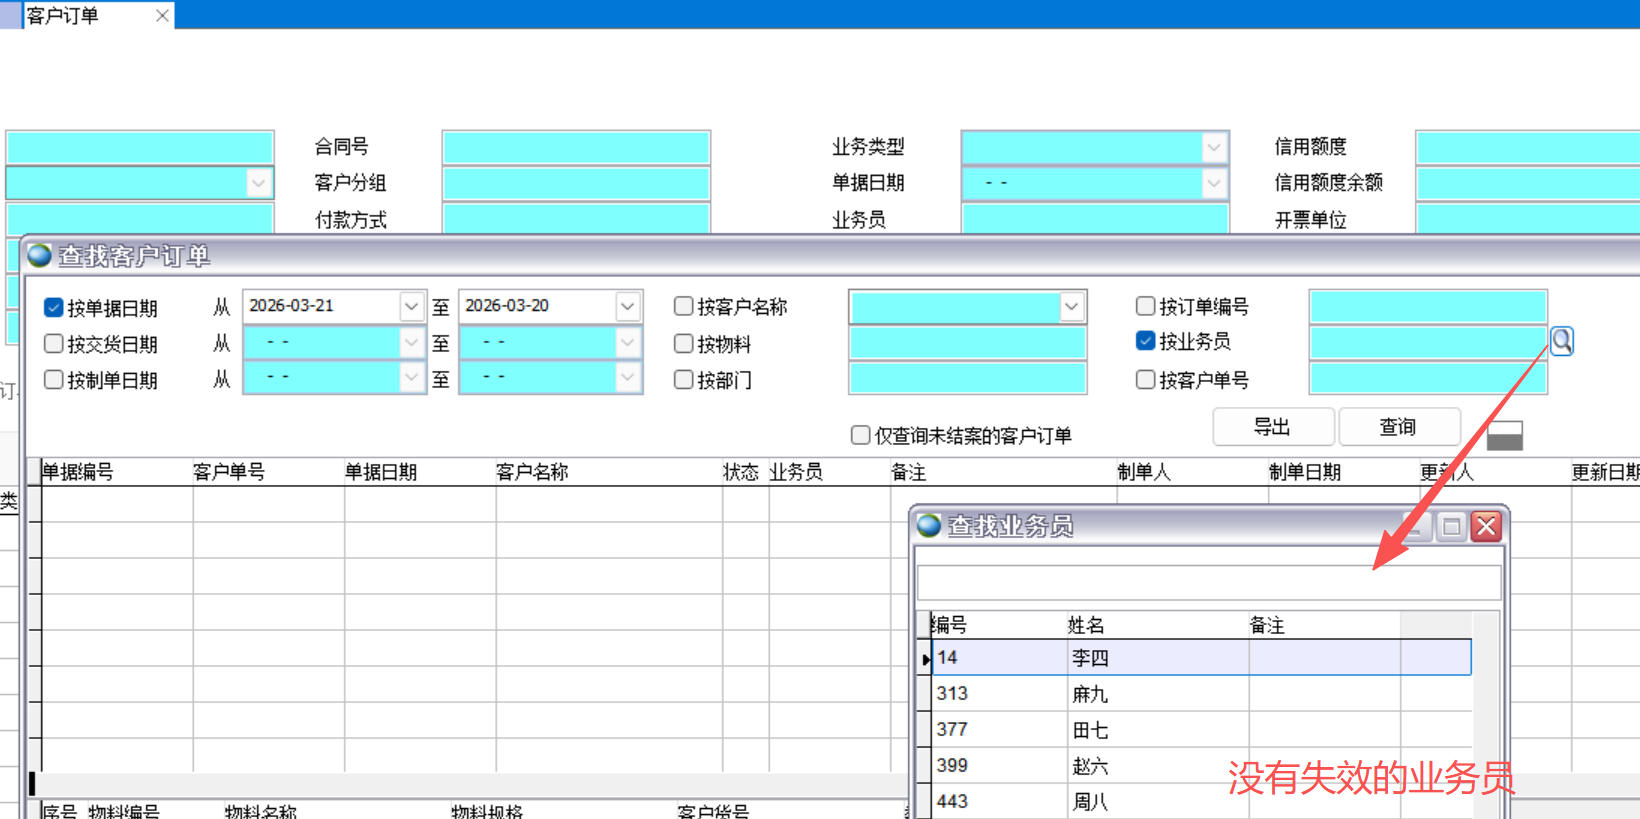
Task: Toggle the 按业务员 checkbox
Action: pyautogui.click(x=1146, y=341)
